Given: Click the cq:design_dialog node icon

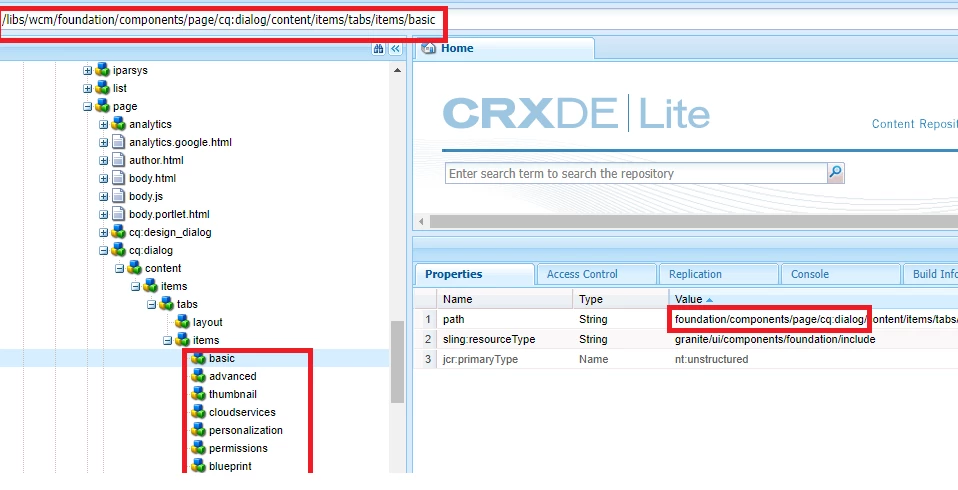Looking at the screenshot, I should (118, 232).
